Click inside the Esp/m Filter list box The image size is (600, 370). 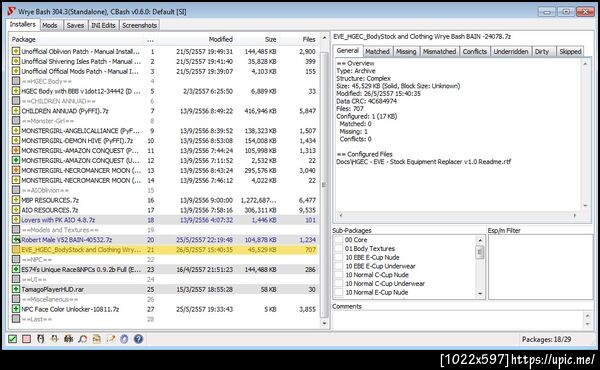(540, 267)
